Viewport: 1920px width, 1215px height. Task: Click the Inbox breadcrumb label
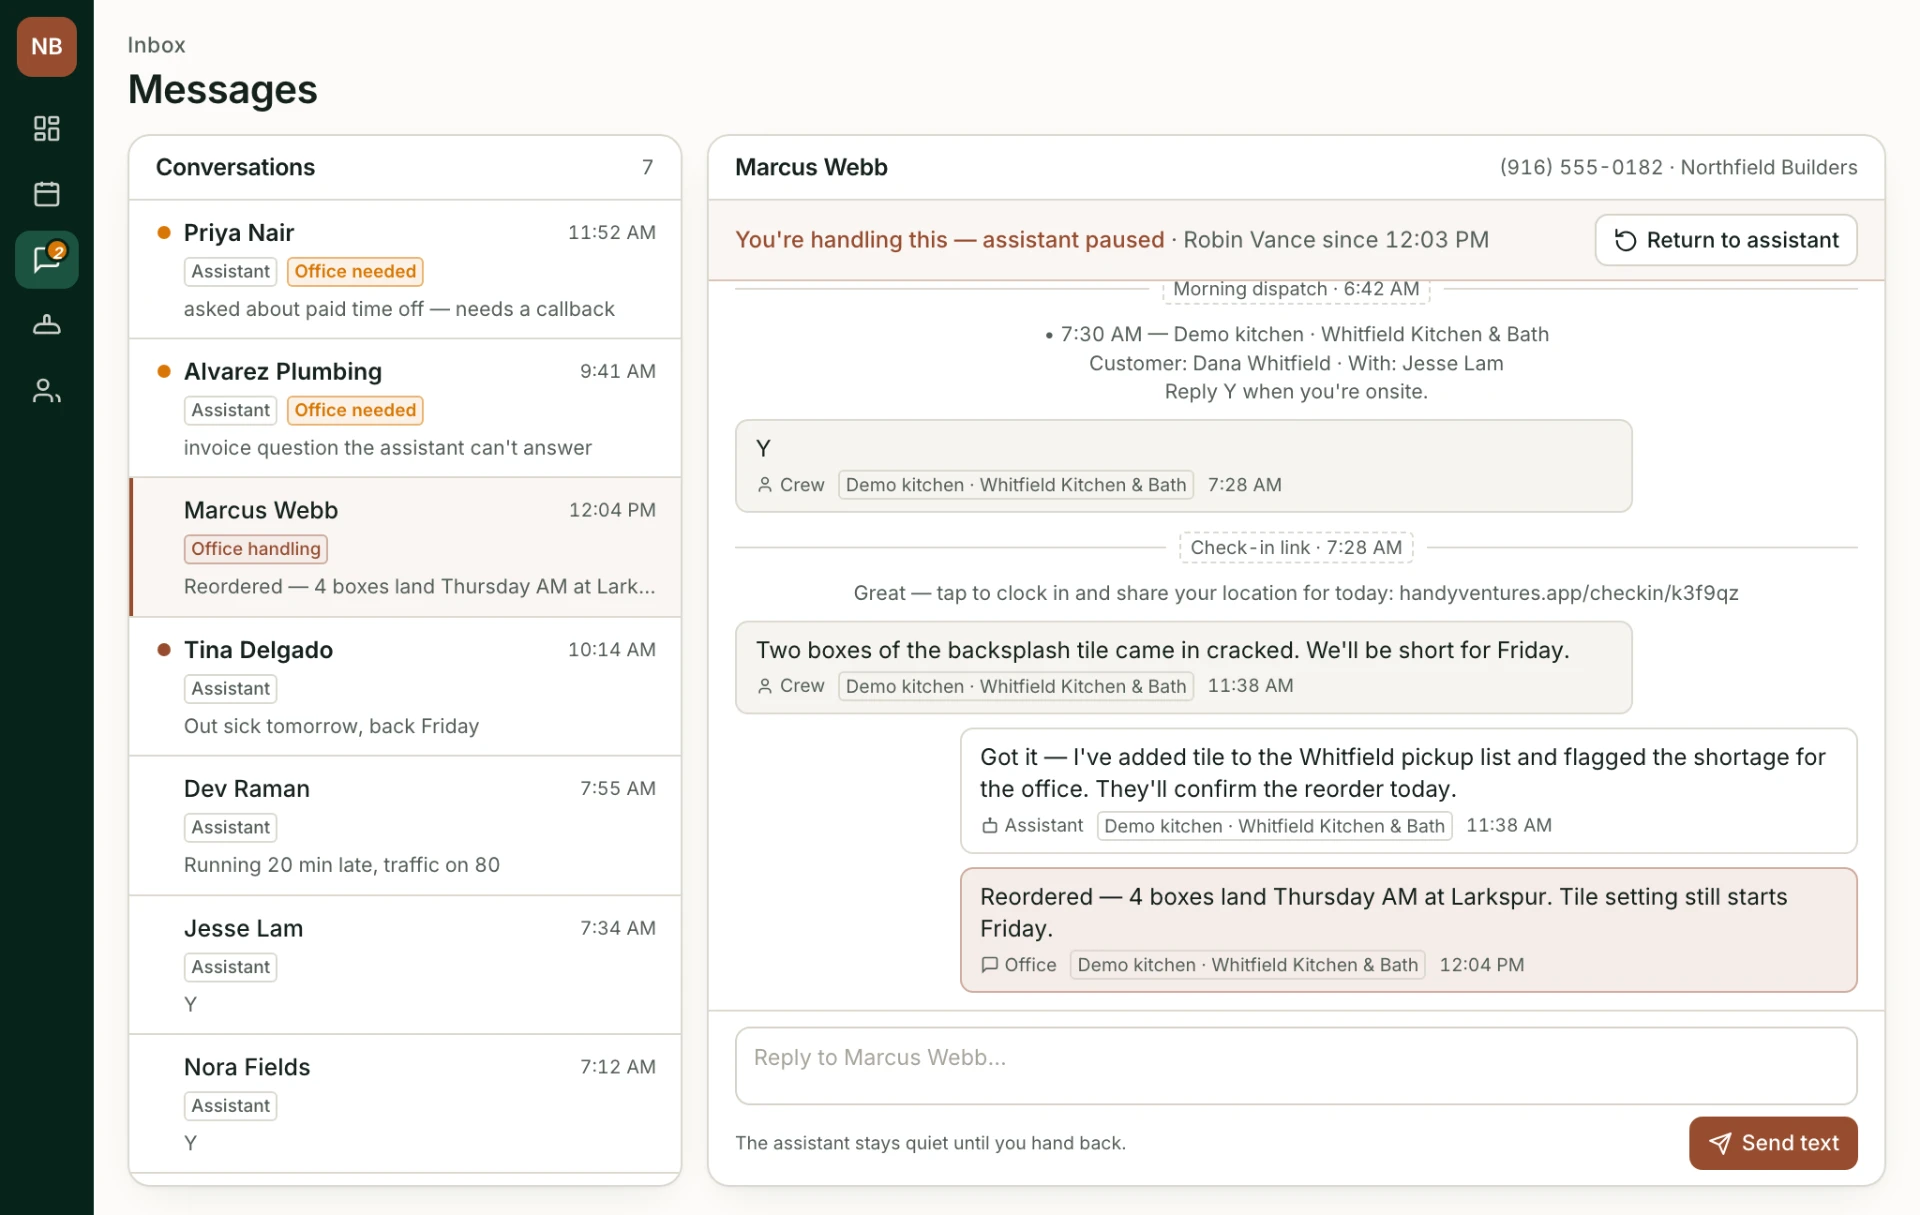[156, 45]
